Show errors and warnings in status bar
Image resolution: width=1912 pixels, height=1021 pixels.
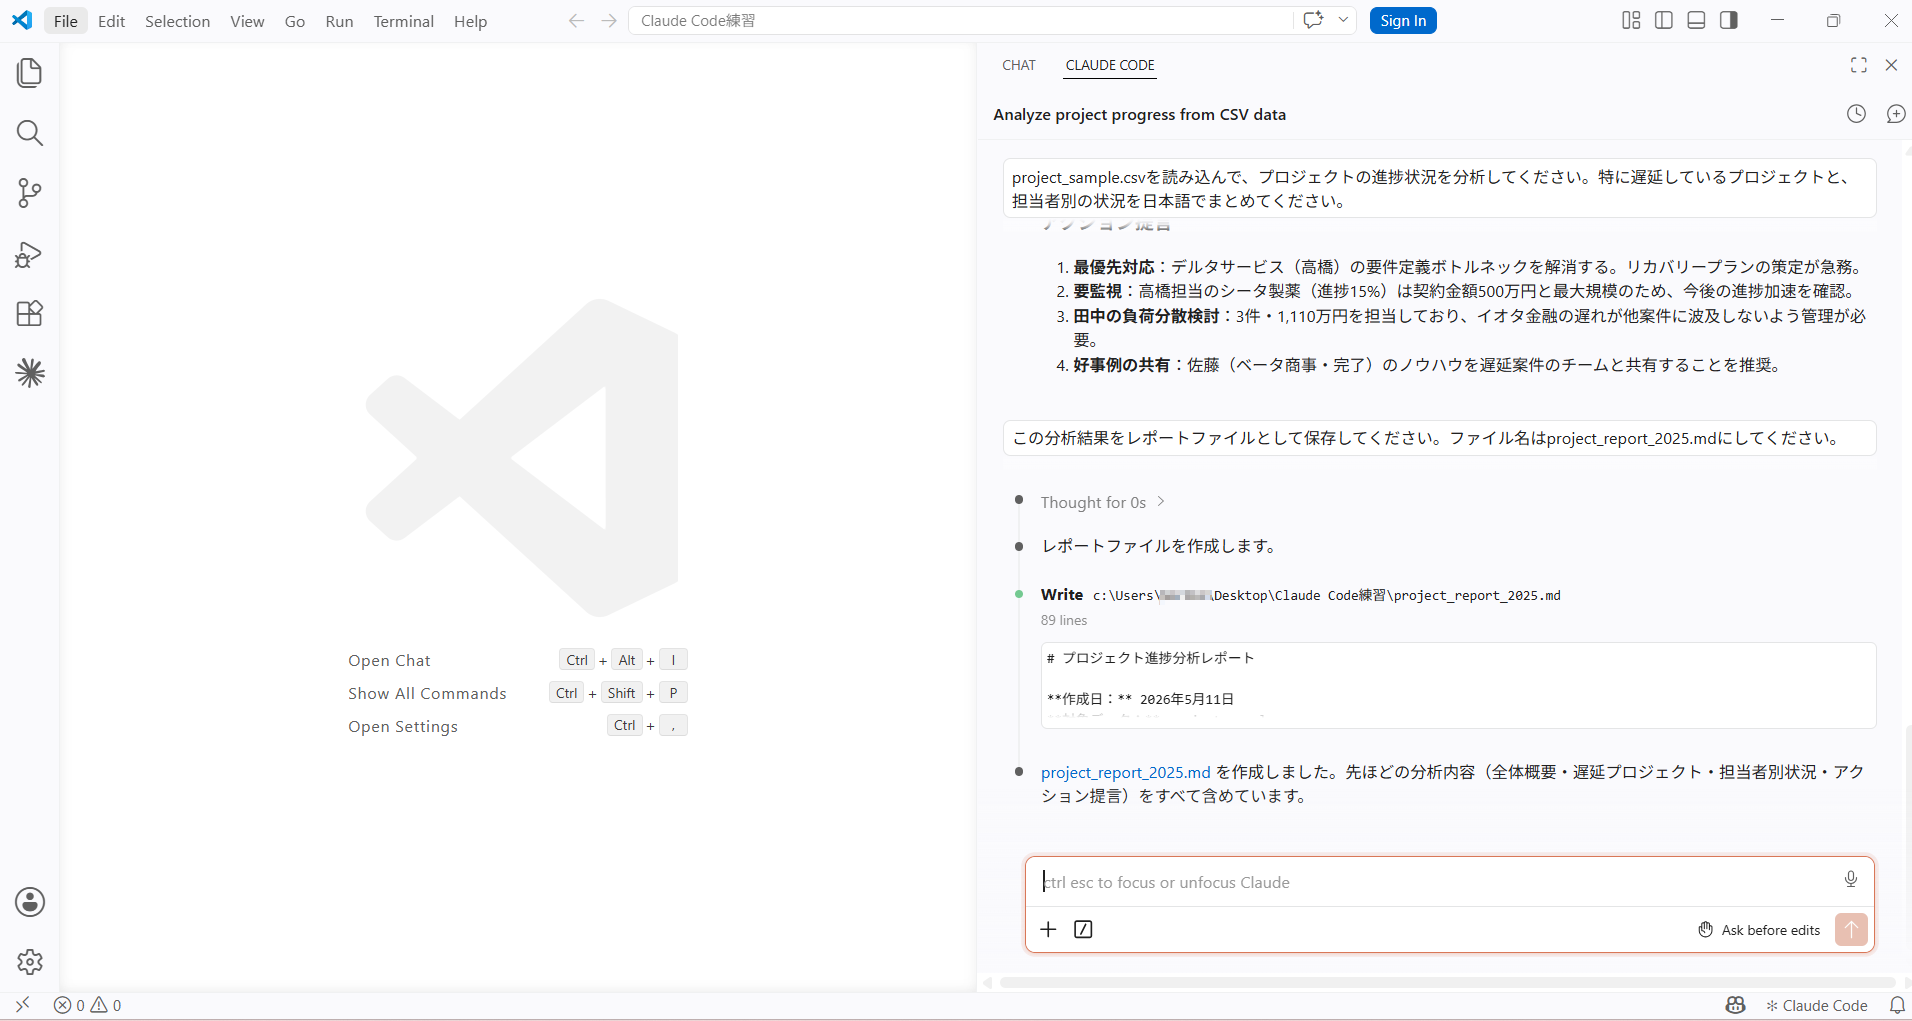click(88, 1005)
